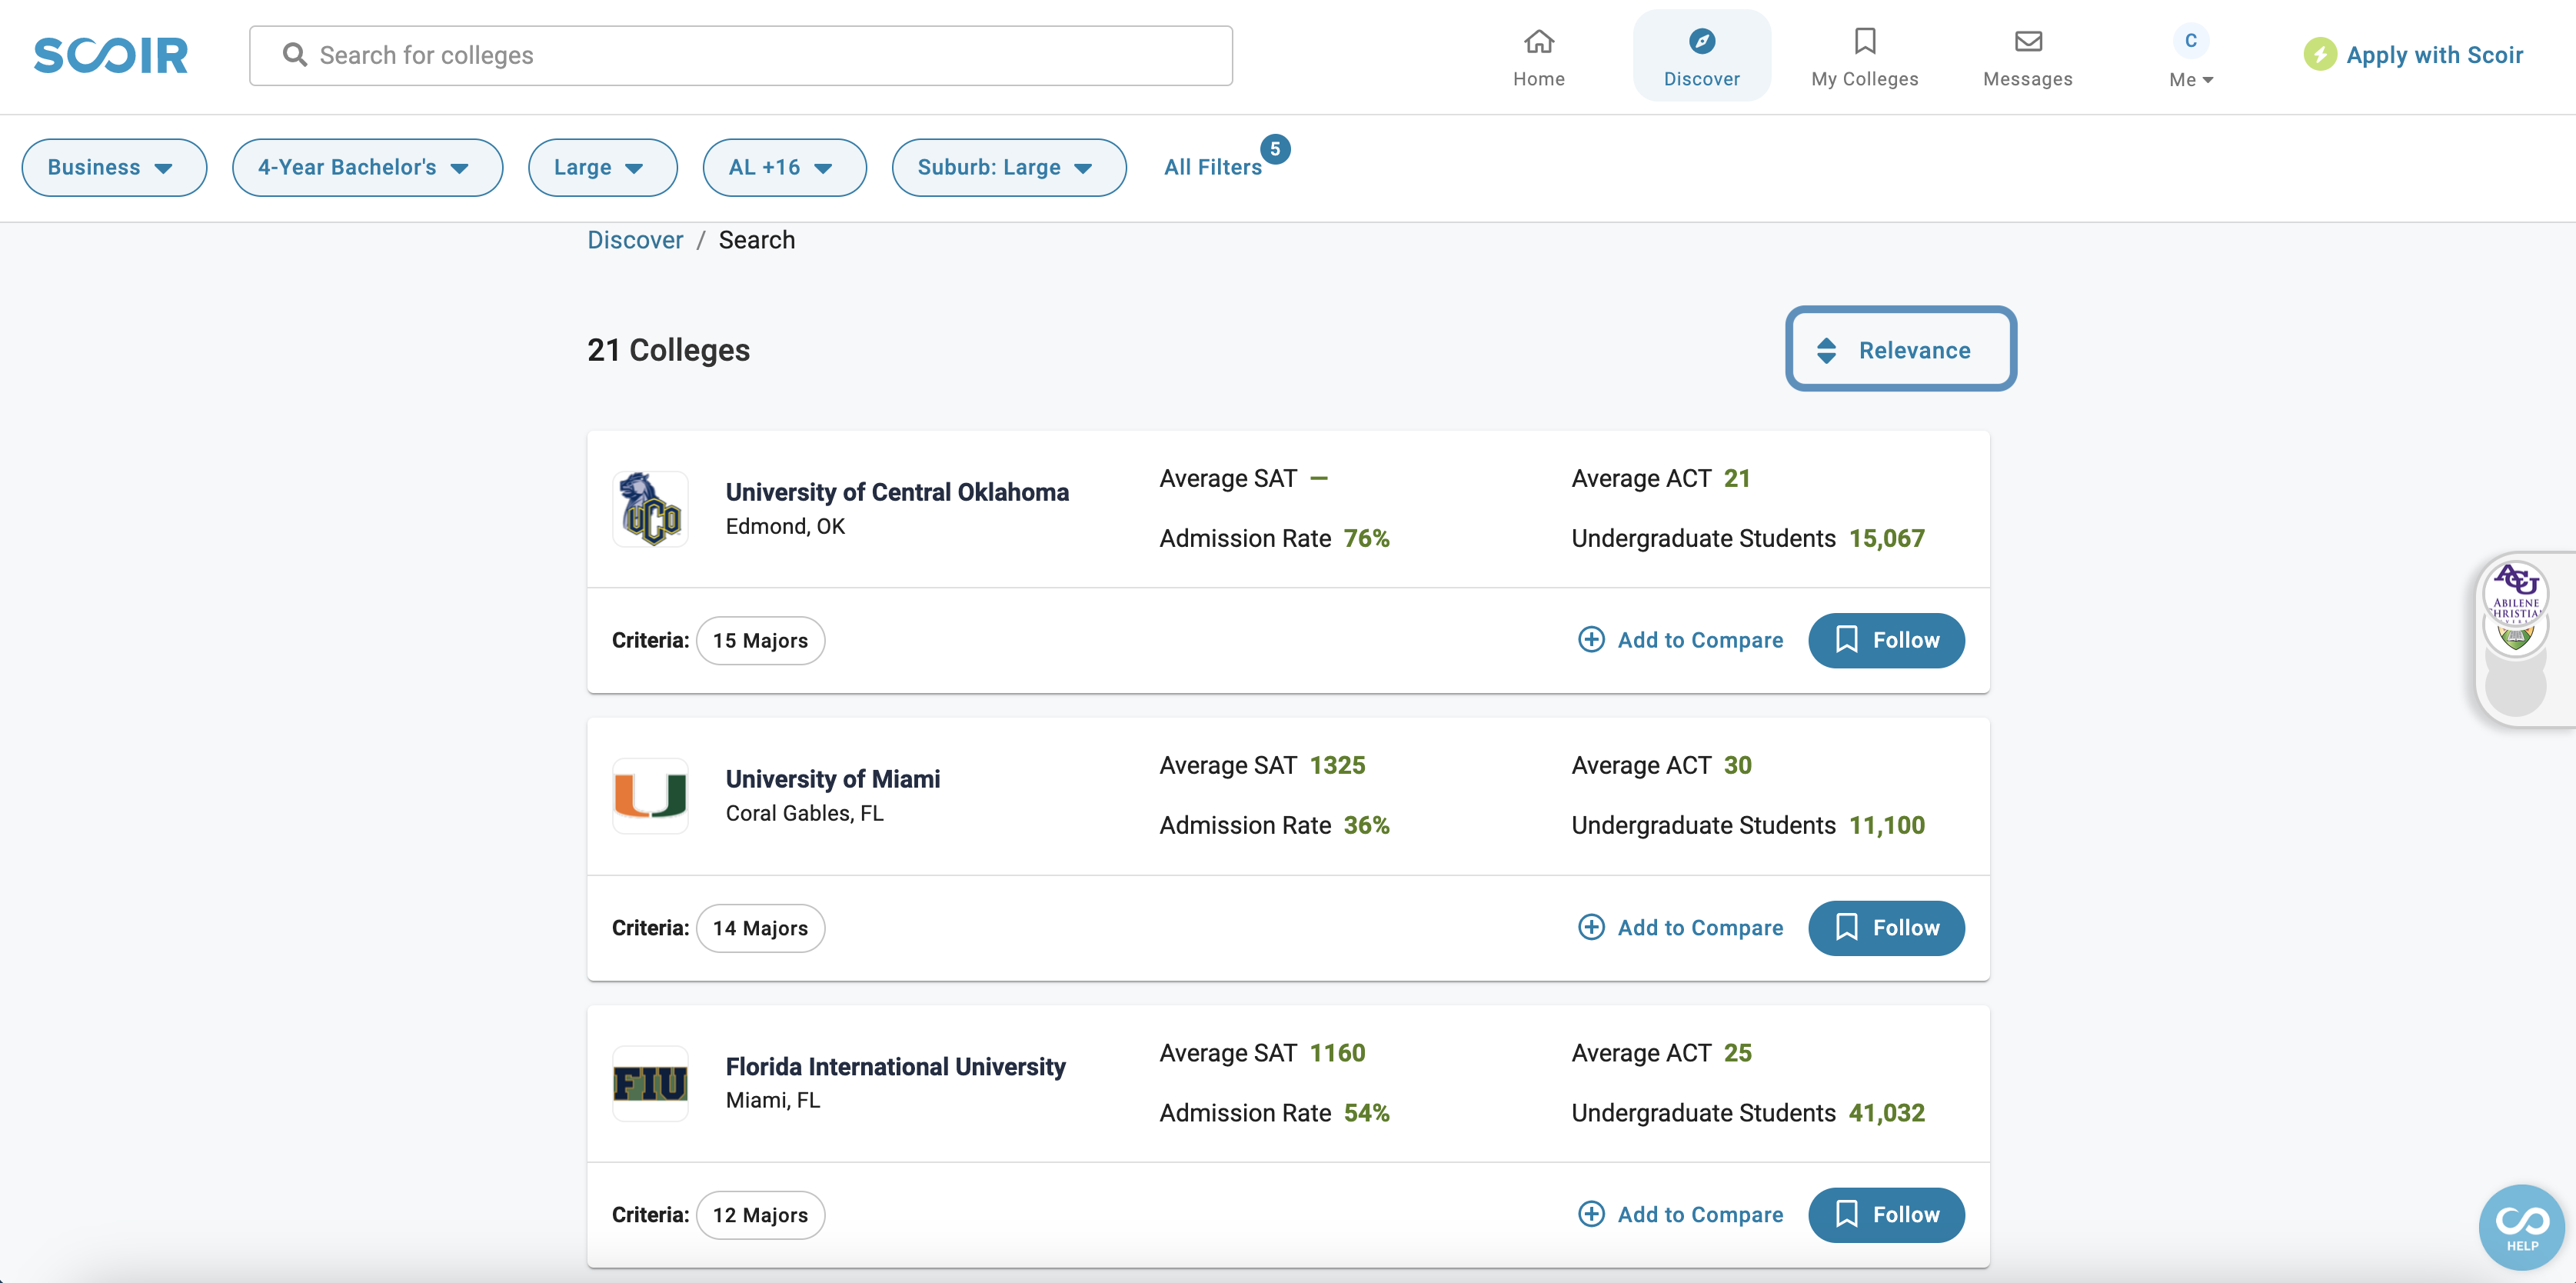The width and height of the screenshot is (2576, 1283).
Task: Click the University of Miami logo
Action: (650, 795)
